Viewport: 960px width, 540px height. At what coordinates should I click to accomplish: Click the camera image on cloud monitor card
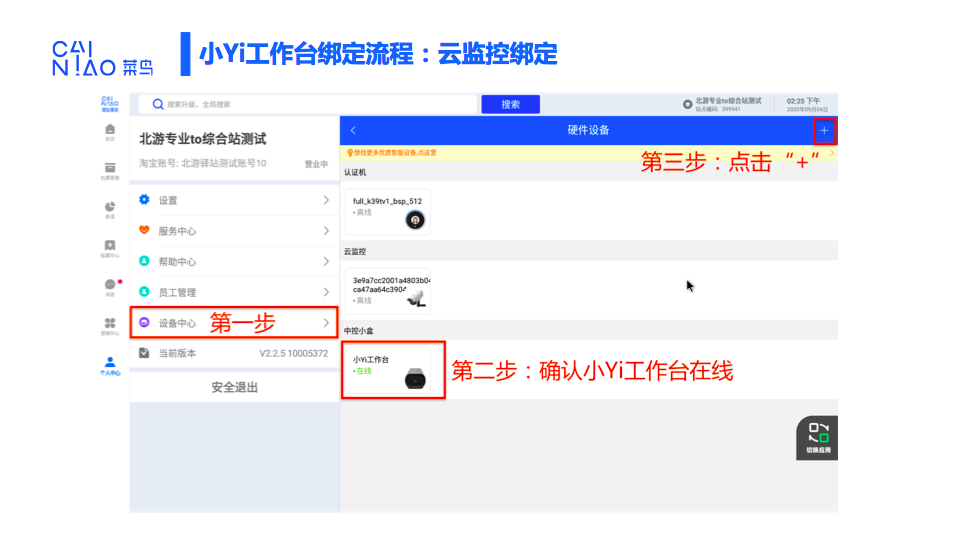tap(417, 299)
